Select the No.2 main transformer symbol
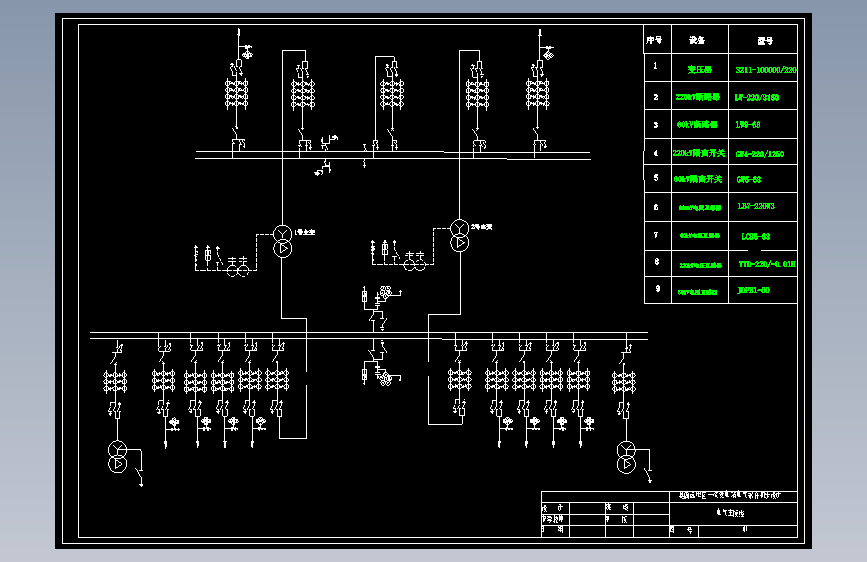 459,235
